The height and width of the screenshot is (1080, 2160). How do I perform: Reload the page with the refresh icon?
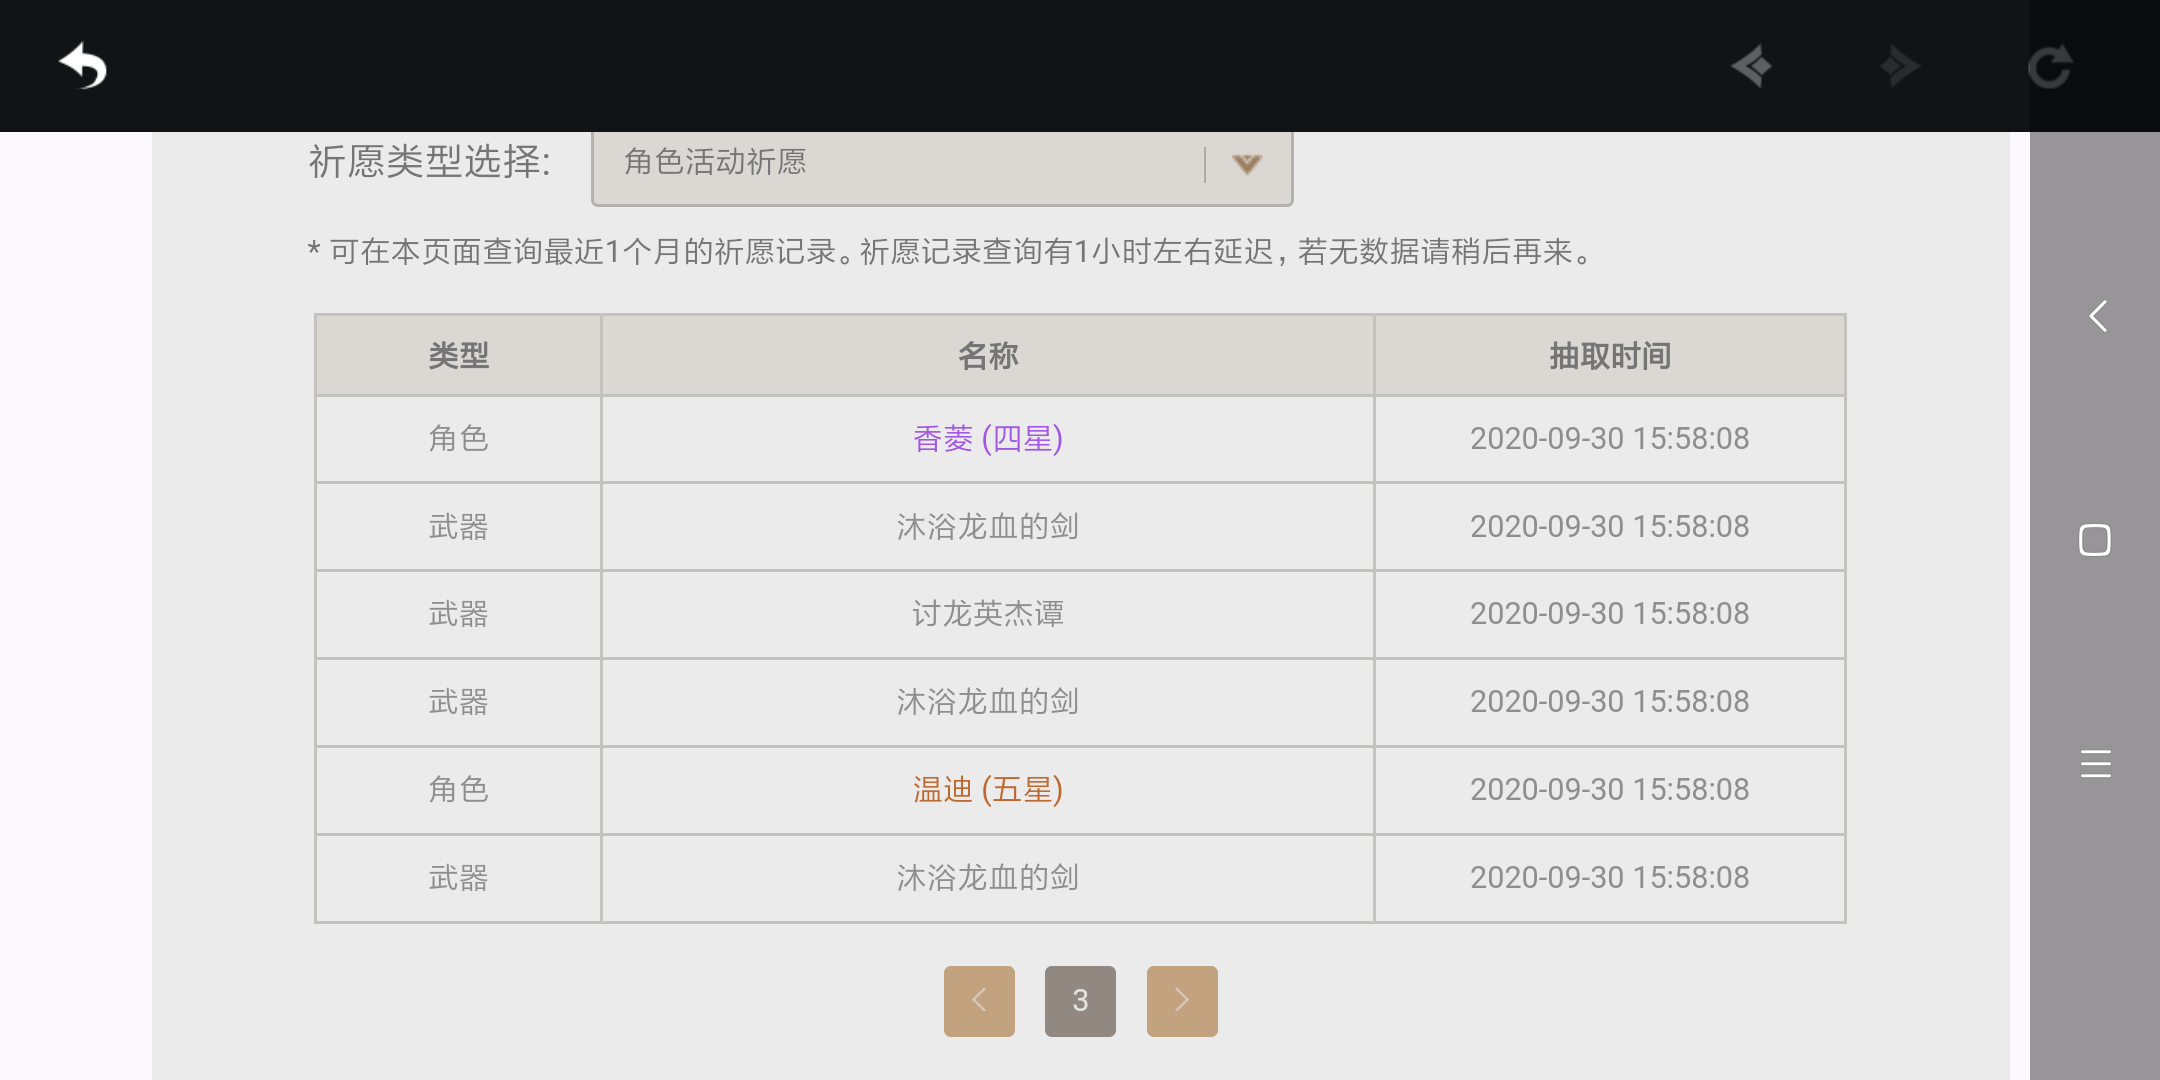coord(2049,67)
